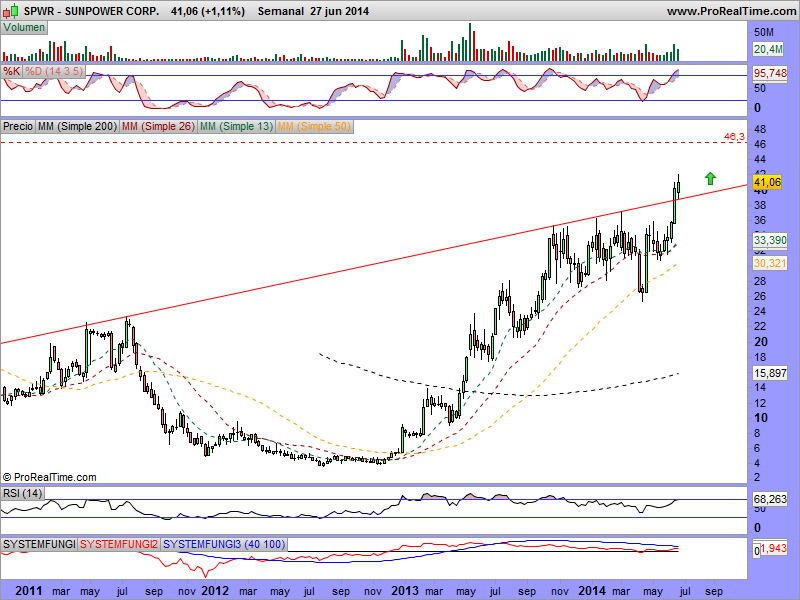
Task: Click the 41,06 (+1,11%) price change text
Action: [208, 11]
